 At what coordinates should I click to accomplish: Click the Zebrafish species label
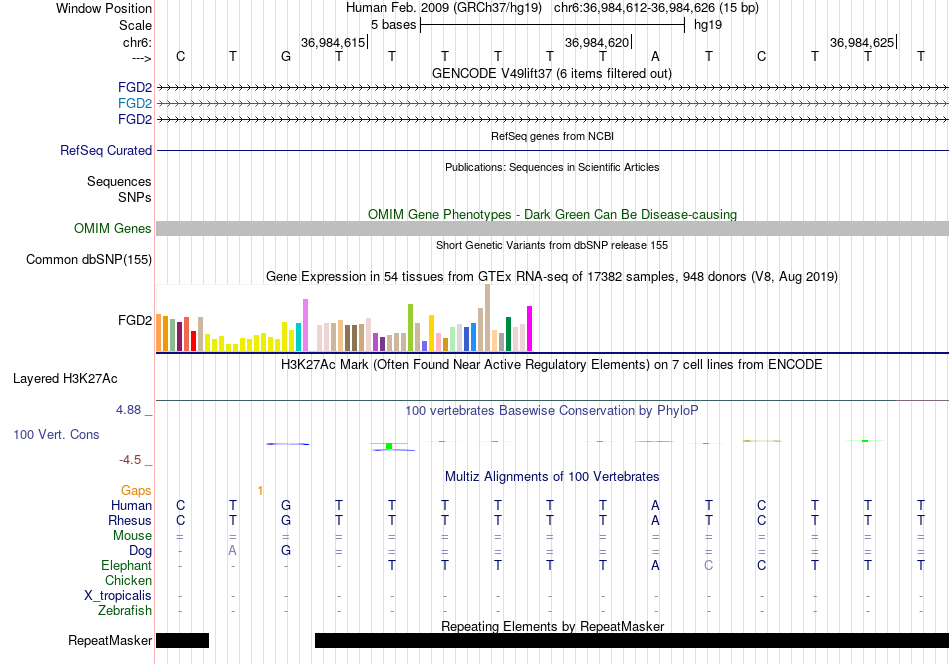coord(125,610)
